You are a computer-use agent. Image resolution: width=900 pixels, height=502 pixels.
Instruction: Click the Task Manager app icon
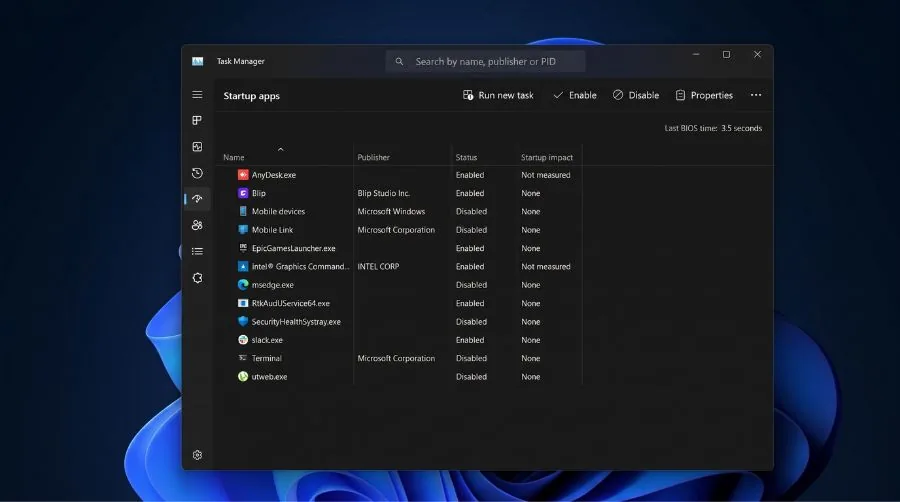pyautogui.click(x=197, y=61)
